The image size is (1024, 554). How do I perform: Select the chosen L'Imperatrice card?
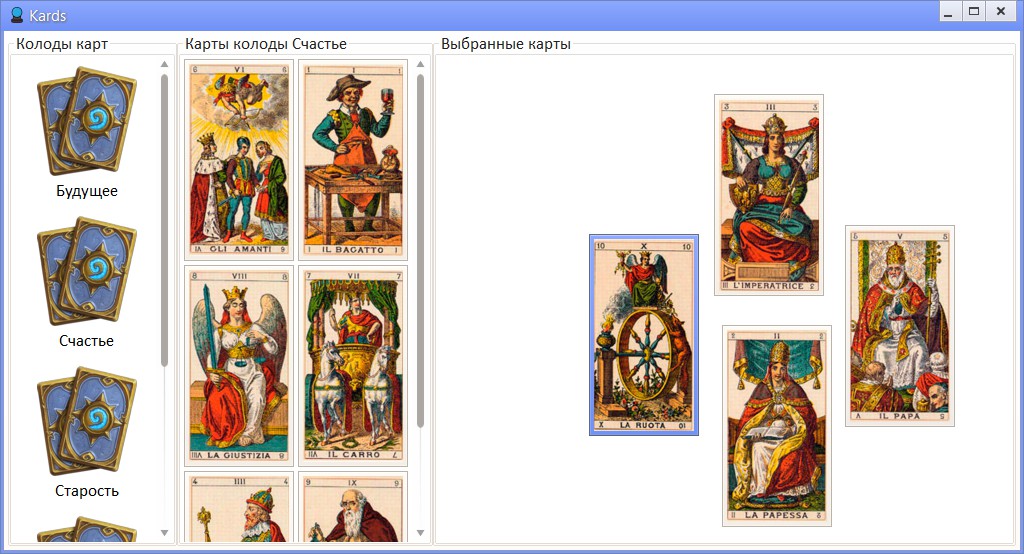[769, 195]
